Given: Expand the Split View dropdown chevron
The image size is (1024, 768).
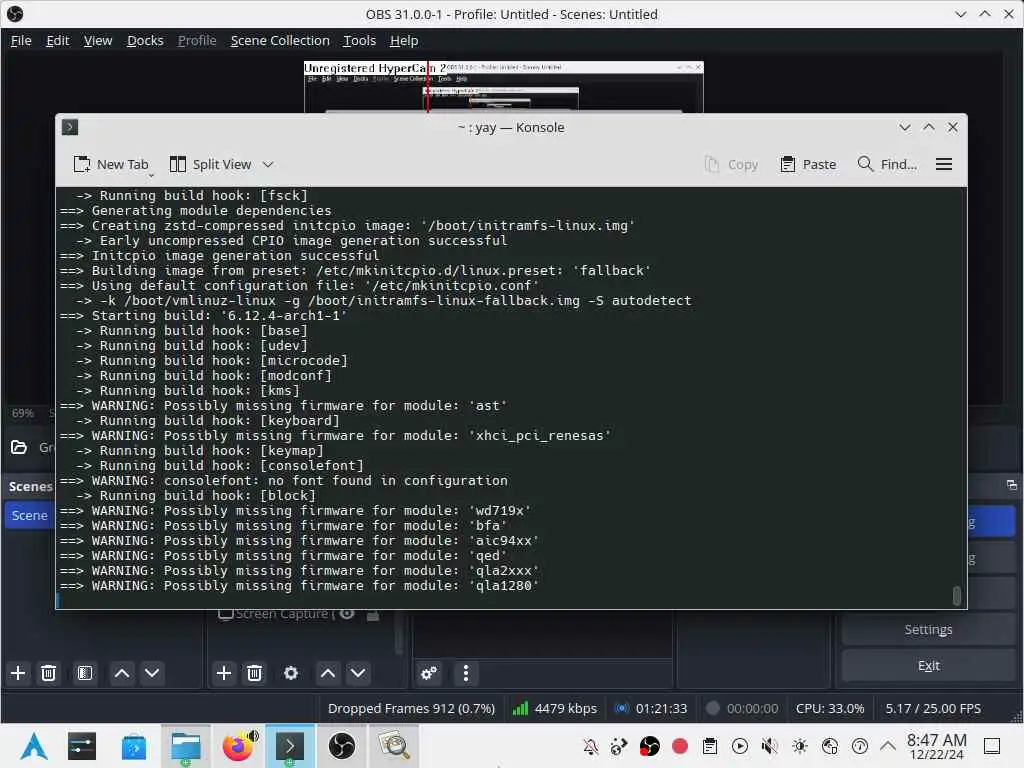Looking at the screenshot, I should [268, 165].
